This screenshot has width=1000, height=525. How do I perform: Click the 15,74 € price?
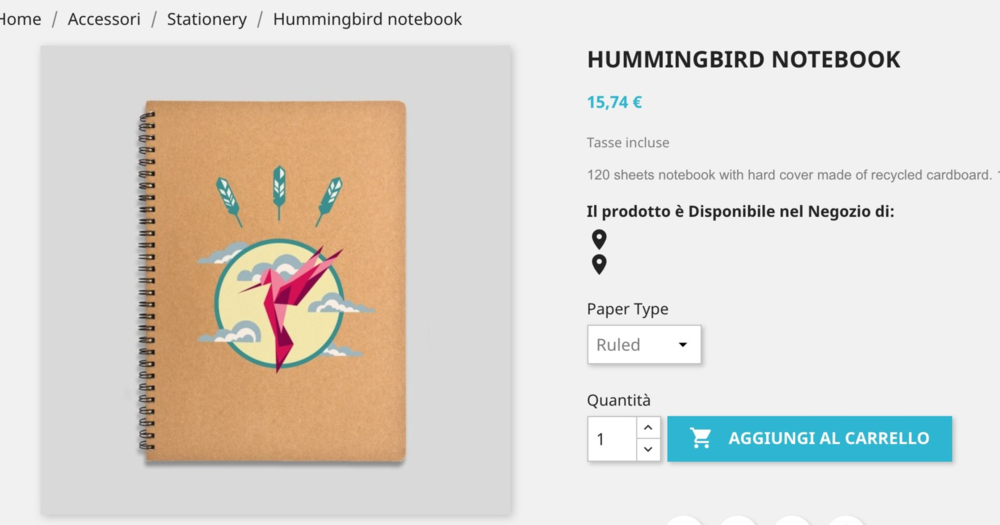(x=614, y=102)
